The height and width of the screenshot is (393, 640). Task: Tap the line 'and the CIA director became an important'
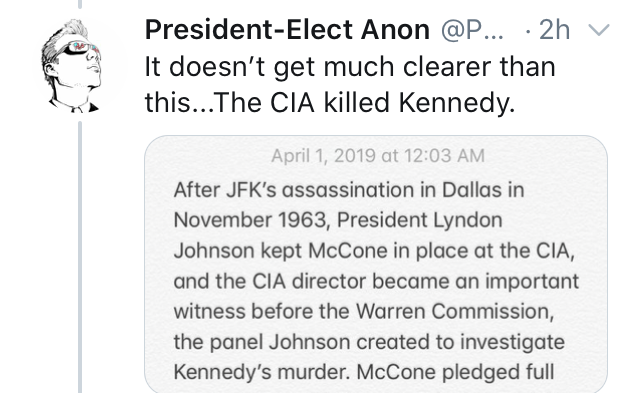(x=376, y=282)
